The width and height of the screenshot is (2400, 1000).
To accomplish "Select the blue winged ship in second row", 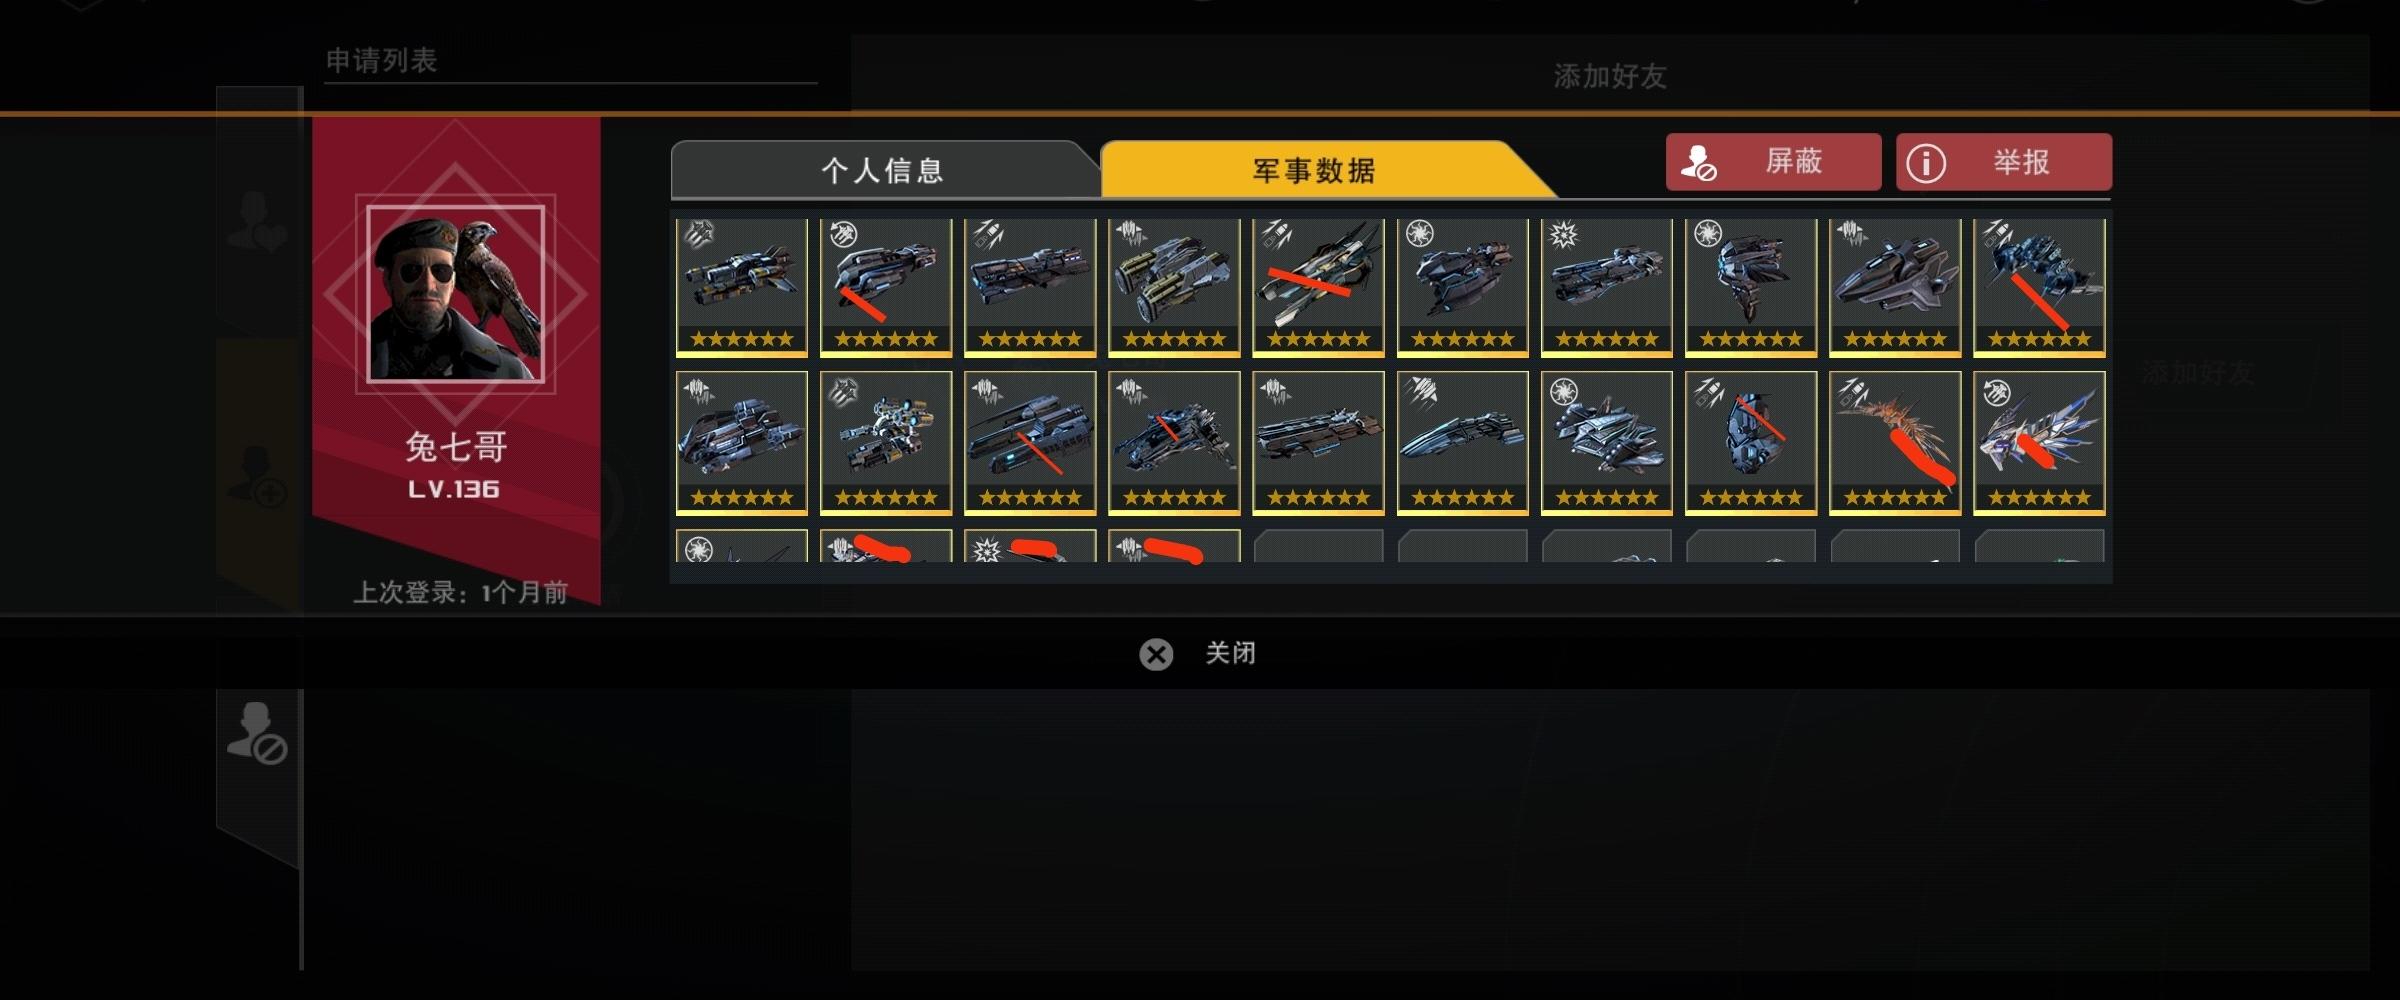I will click(x=2039, y=442).
